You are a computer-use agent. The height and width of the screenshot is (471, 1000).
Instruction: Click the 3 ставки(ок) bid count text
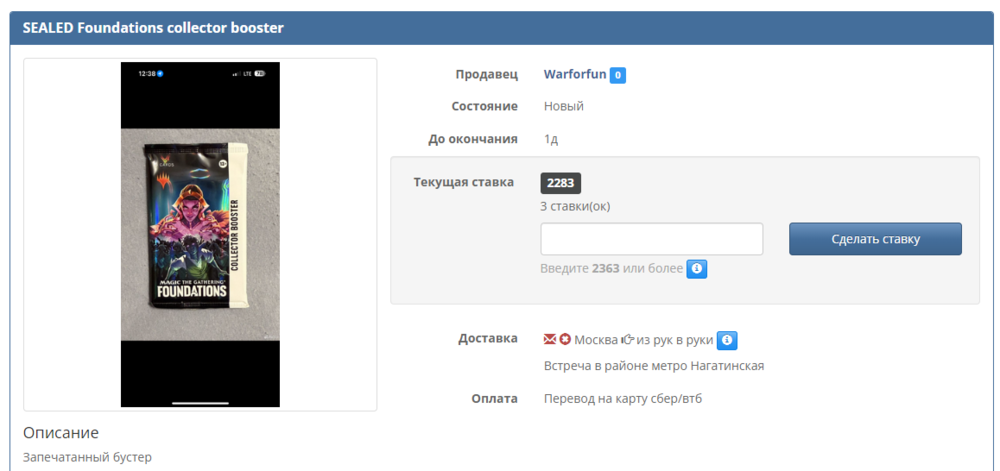point(575,207)
